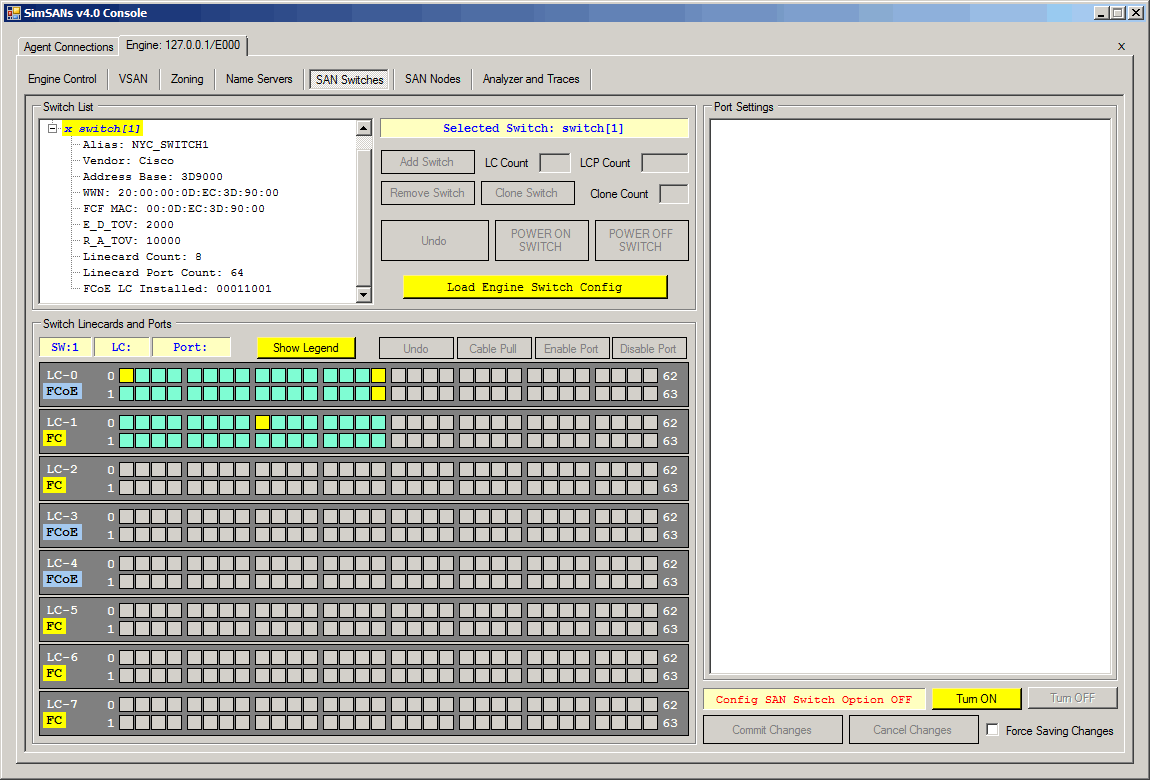Click the FCoE badge under LC-3
1150x780 pixels.
pos(62,533)
